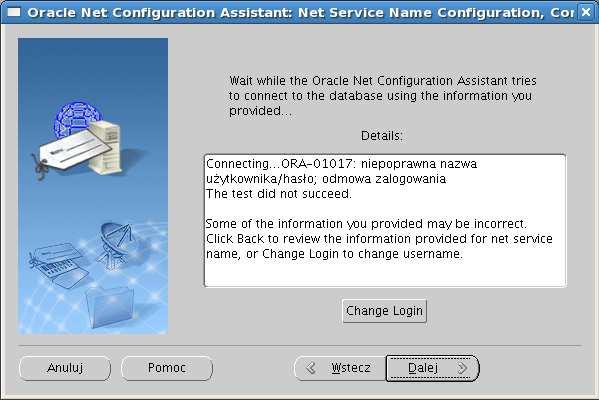599x400 pixels.
Task: Open help via Pomoc button
Action: point(167,368)
